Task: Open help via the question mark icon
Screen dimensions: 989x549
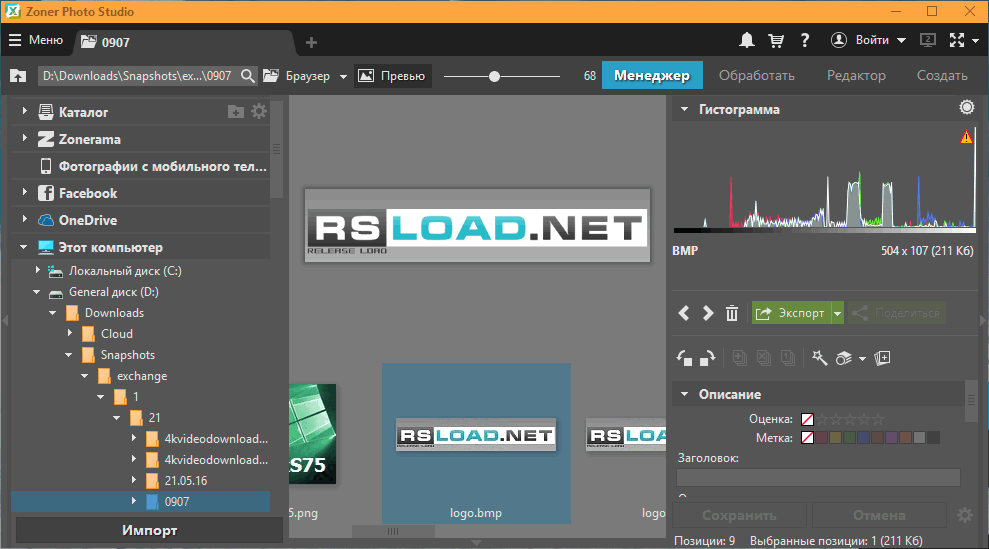Action: (x=805, y=40)
